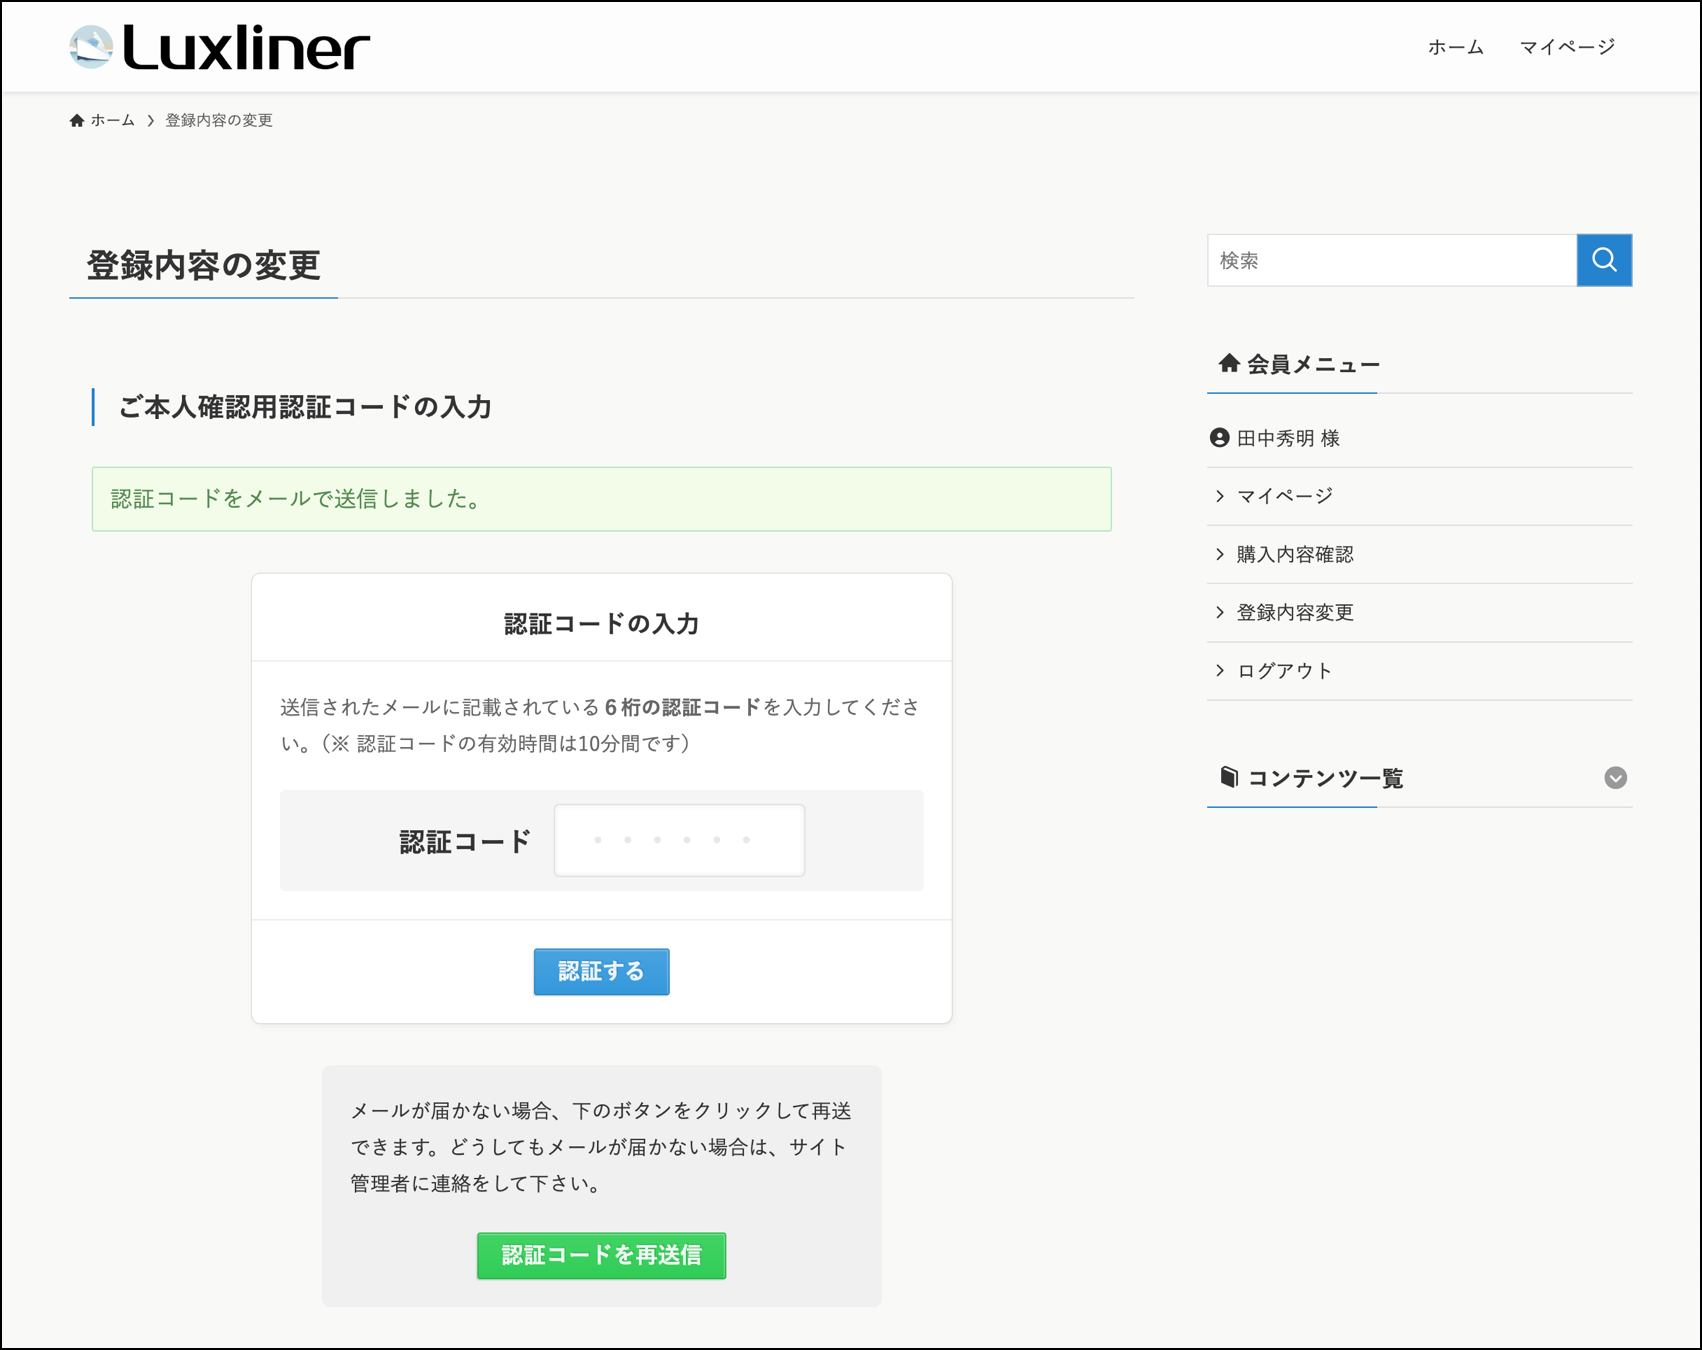
Task: Click the search magnifier button
Action: pyautogui.click(x=1604, y=260)
